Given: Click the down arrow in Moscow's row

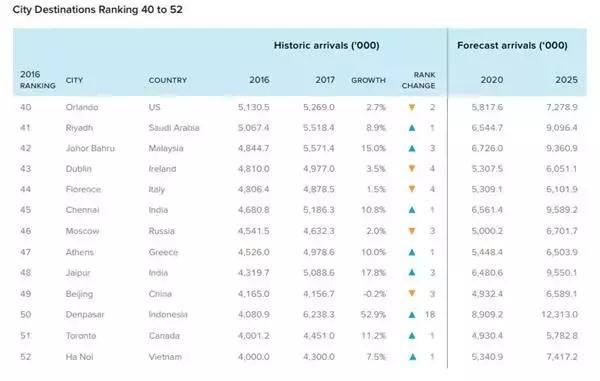Looking at the screenshot, I should (412, 231).
